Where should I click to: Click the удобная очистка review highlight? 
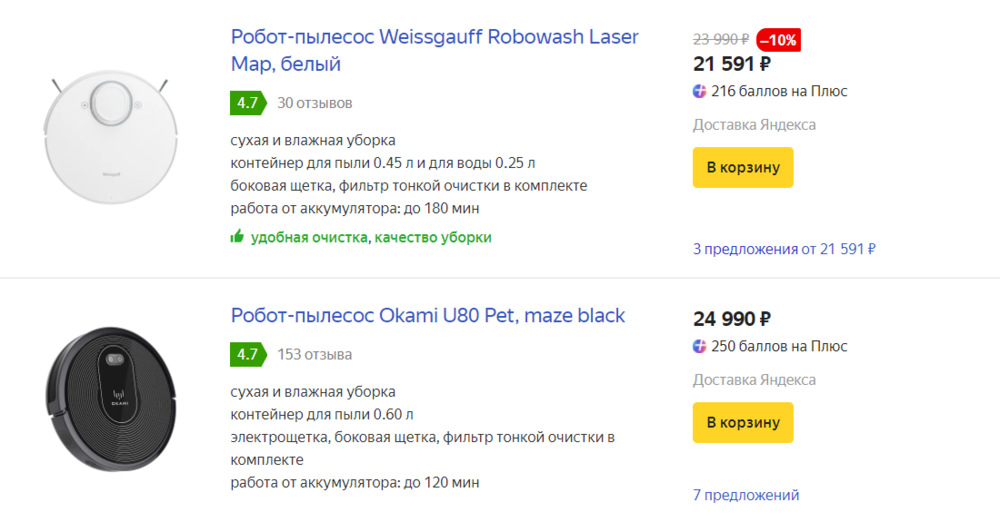point(309,237)
